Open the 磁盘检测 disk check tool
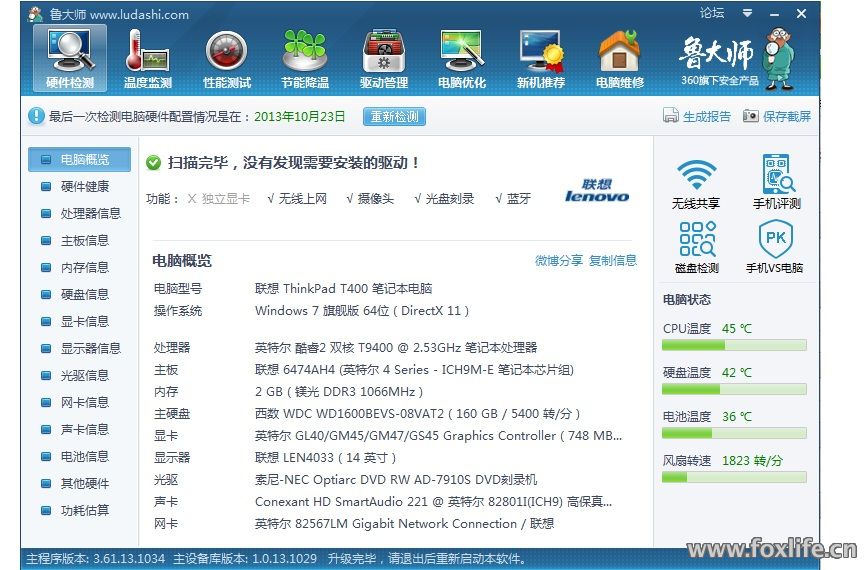This screenshot has height=570, width=864. (695, 246)
